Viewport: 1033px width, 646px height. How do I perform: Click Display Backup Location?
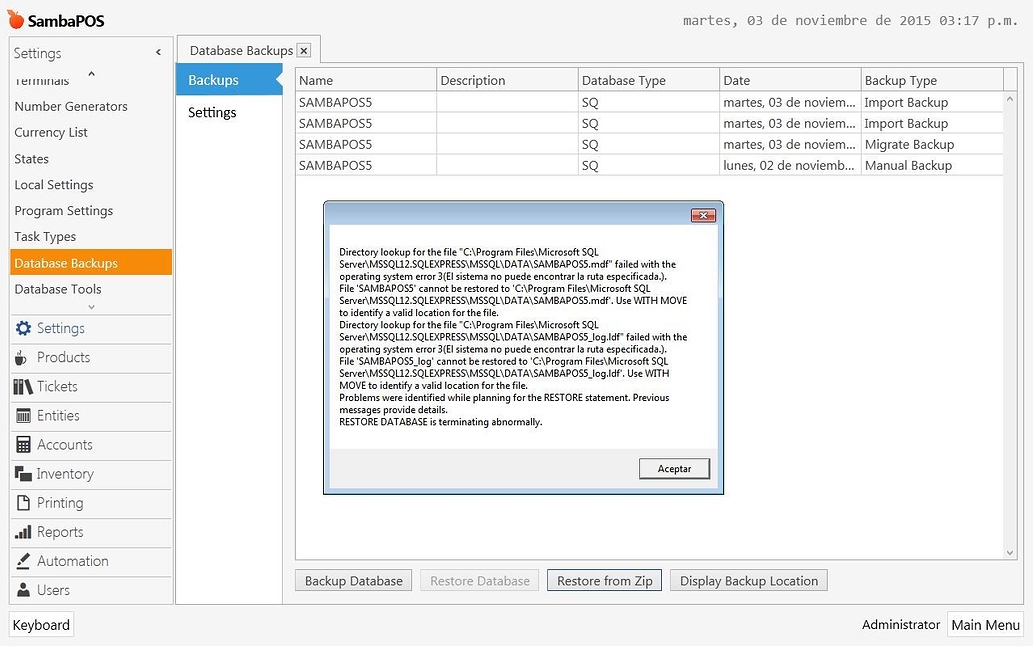point(748,580)
